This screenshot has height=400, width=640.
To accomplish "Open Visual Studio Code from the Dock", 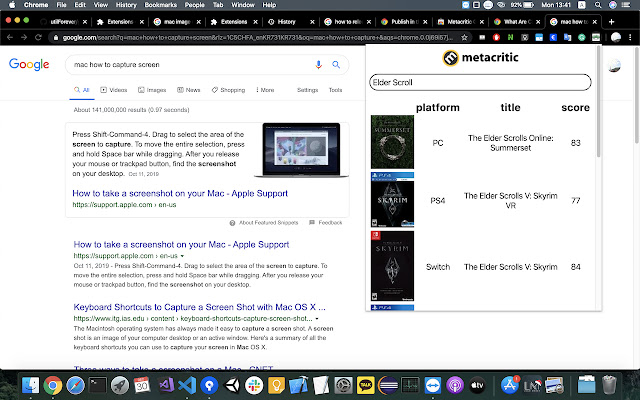I will point(187,385).
